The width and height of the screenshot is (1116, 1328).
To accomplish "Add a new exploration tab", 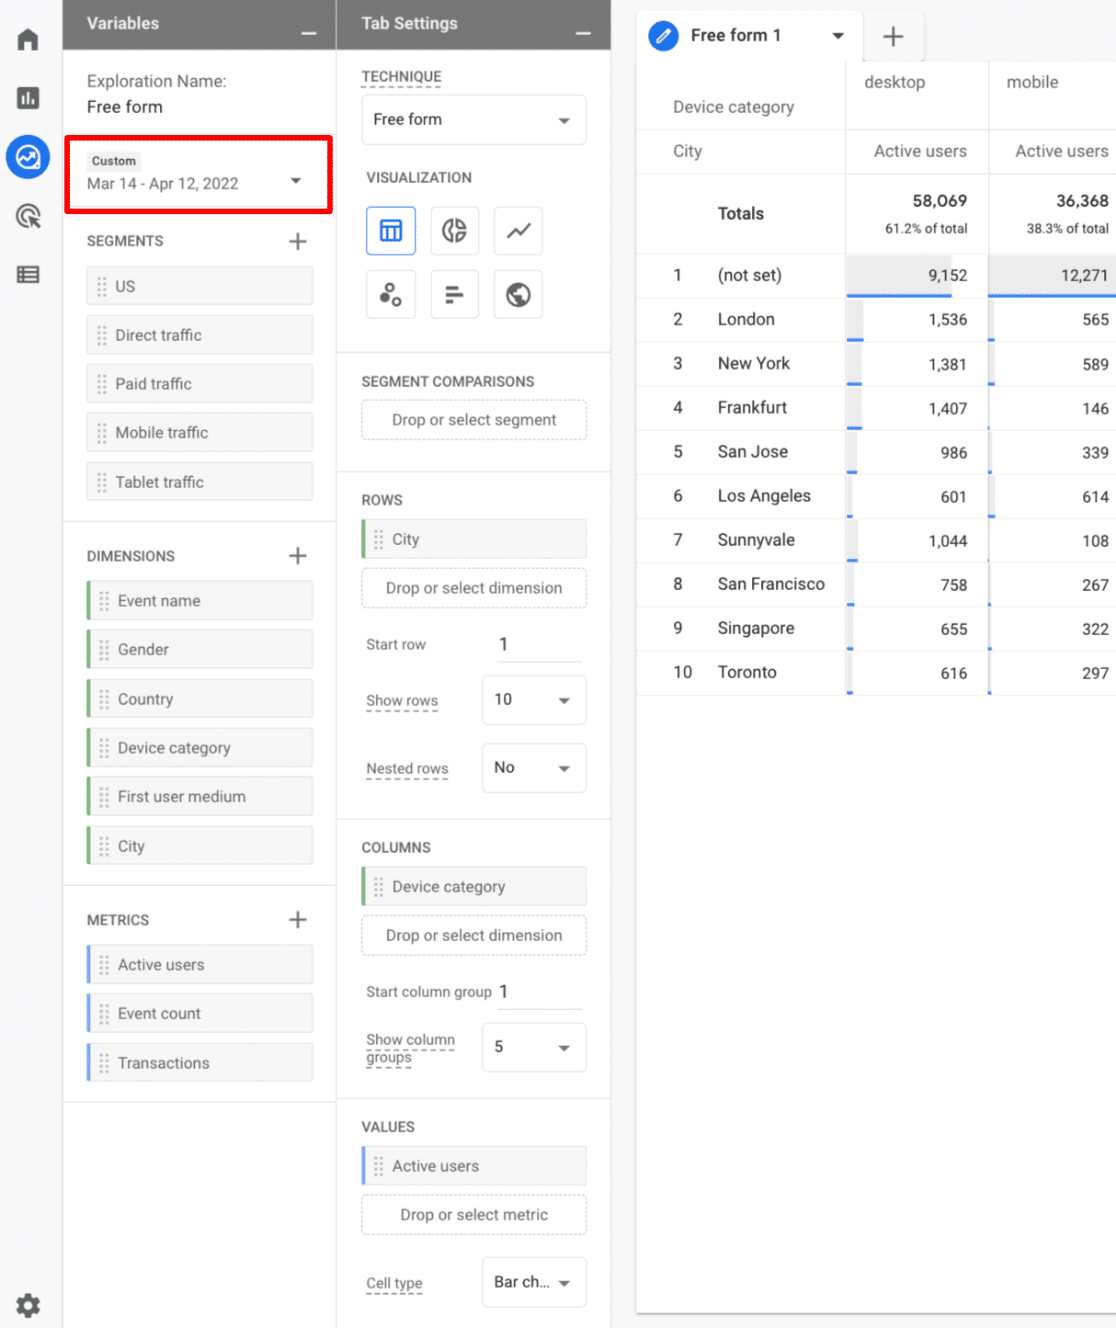I will coord(893,37).
